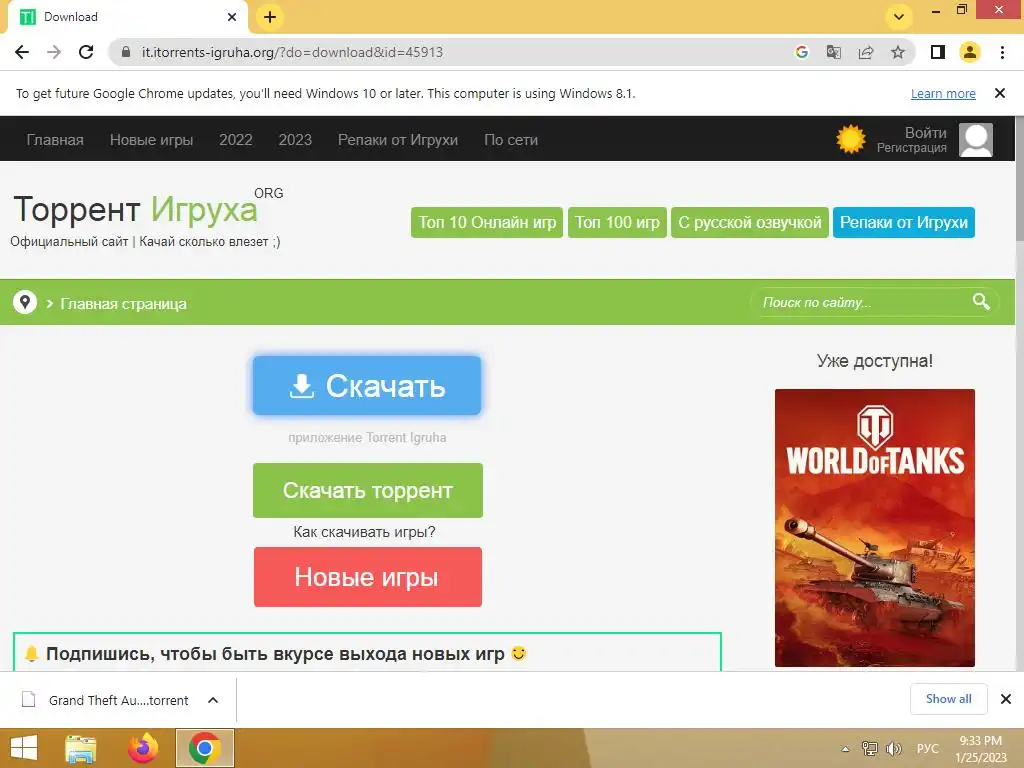Screen dimensions: 1024x768
Task: Click Show all downloads button
Action: click(948, 699)
